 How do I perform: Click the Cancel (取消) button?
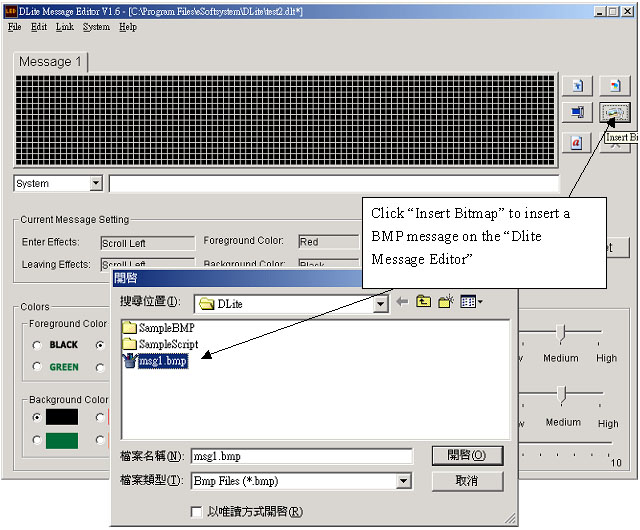point(467,481)
